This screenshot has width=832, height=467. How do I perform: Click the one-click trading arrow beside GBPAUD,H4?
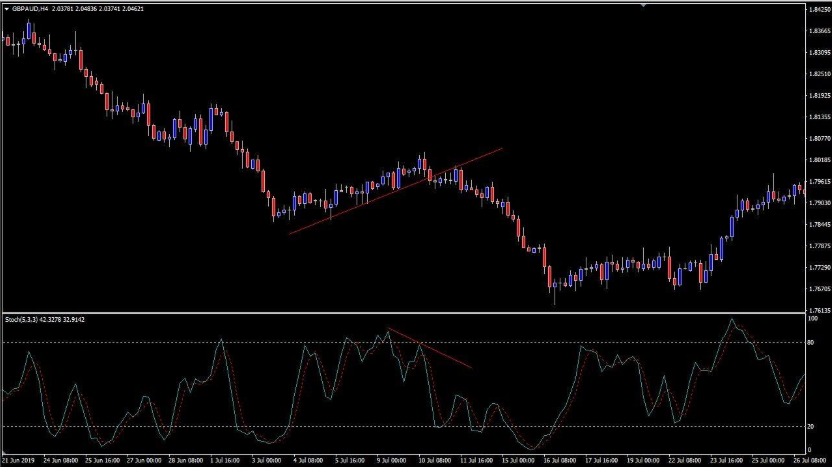point(6,9)
